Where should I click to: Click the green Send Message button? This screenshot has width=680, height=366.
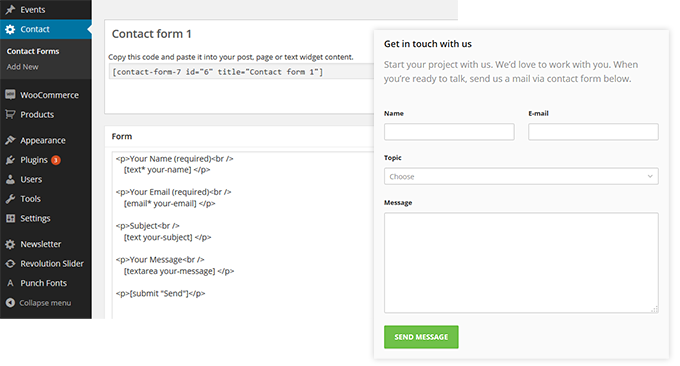(x=421, y=337)
